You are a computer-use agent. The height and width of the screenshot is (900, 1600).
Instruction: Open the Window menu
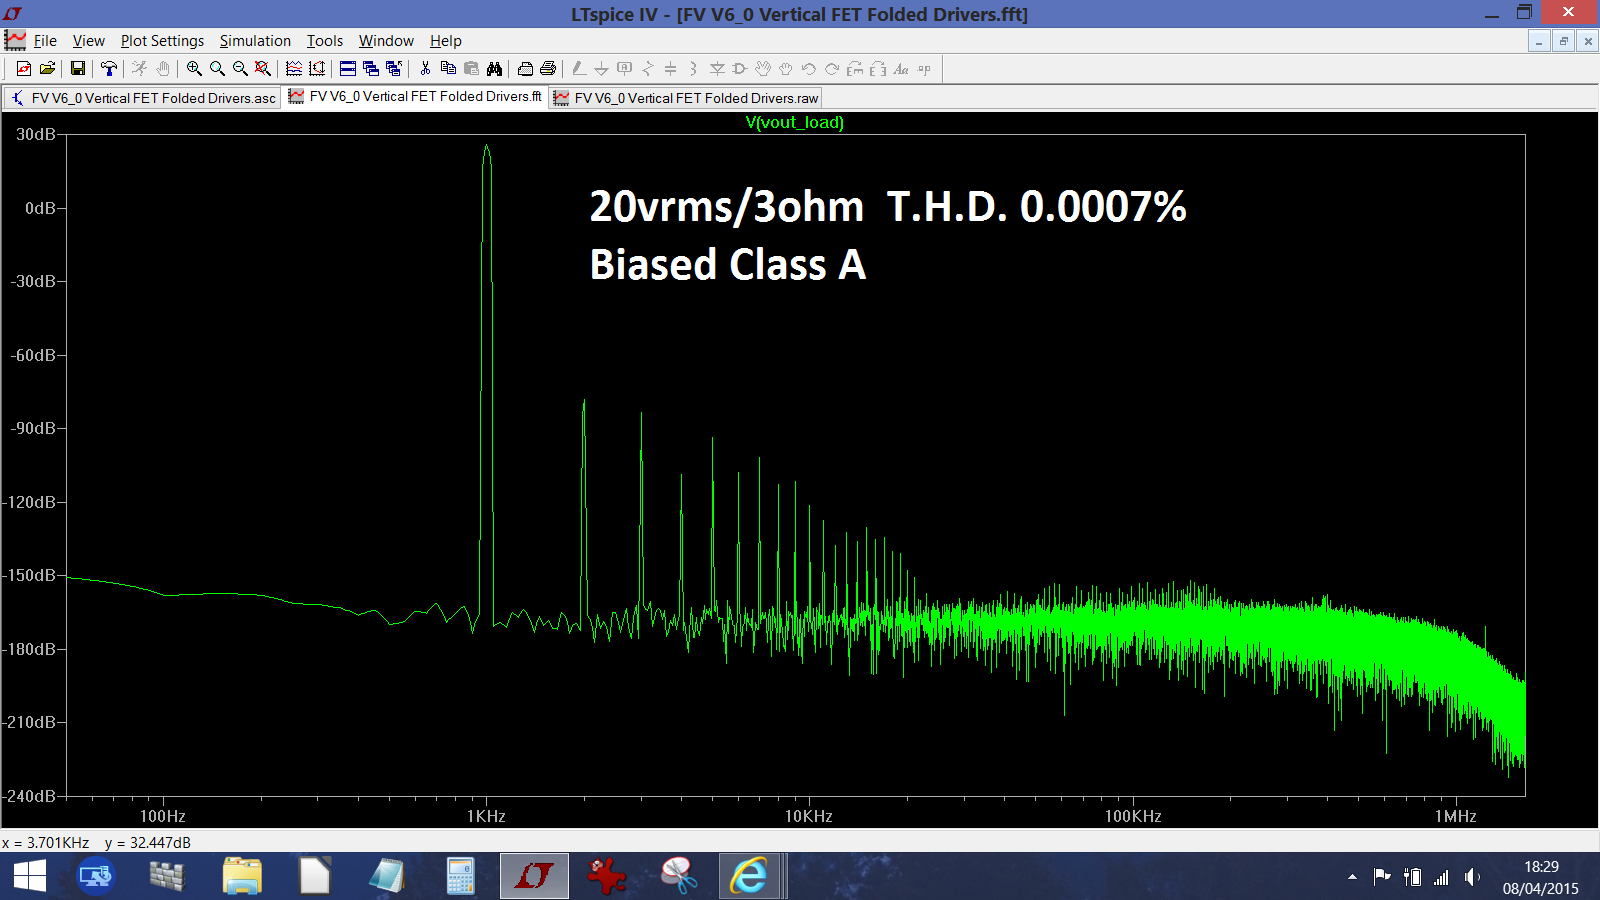coord(386,41)
